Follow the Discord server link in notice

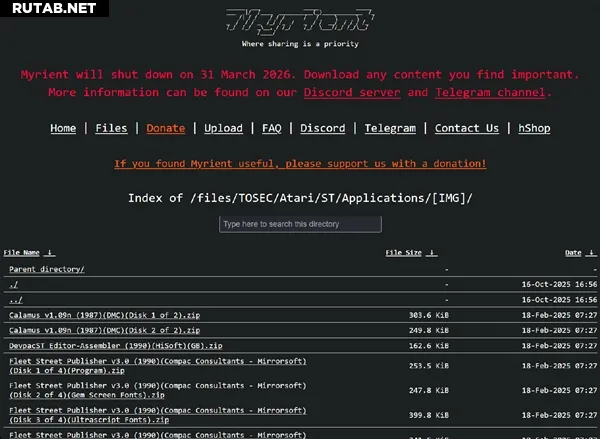[x=352, y=92]
